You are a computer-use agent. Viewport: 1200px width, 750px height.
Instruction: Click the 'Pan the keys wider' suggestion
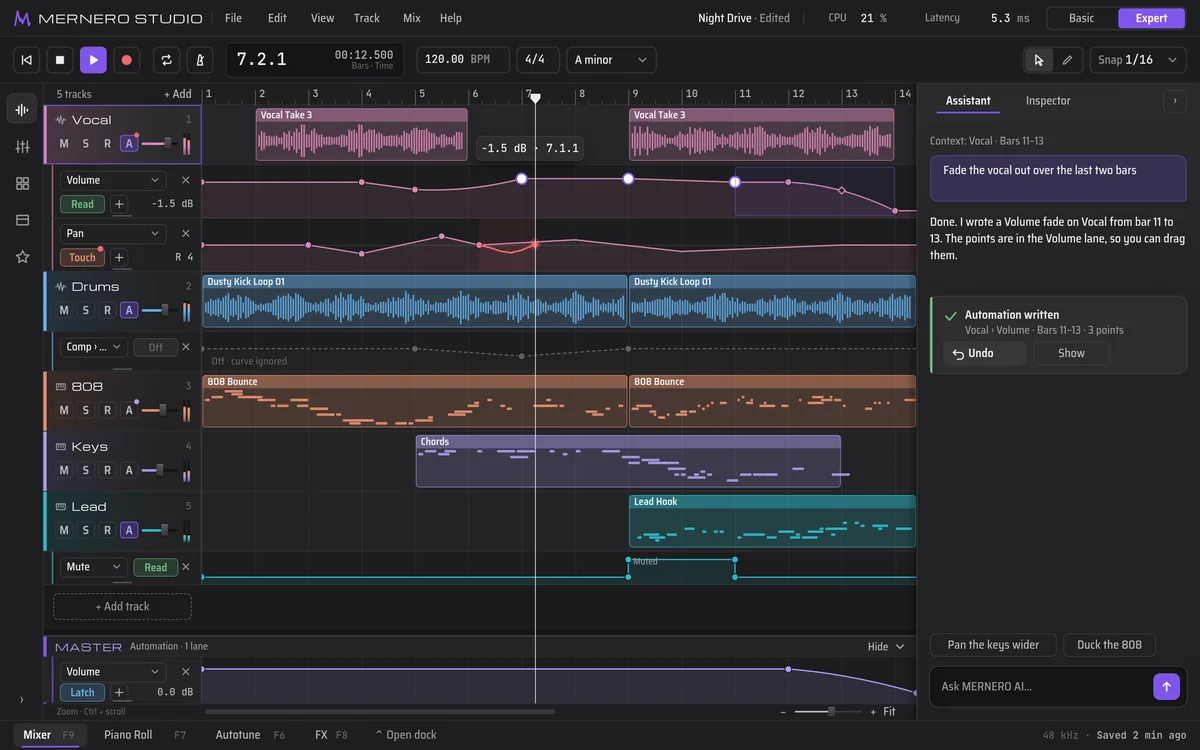pyautogui.click(x=993, y=645)
